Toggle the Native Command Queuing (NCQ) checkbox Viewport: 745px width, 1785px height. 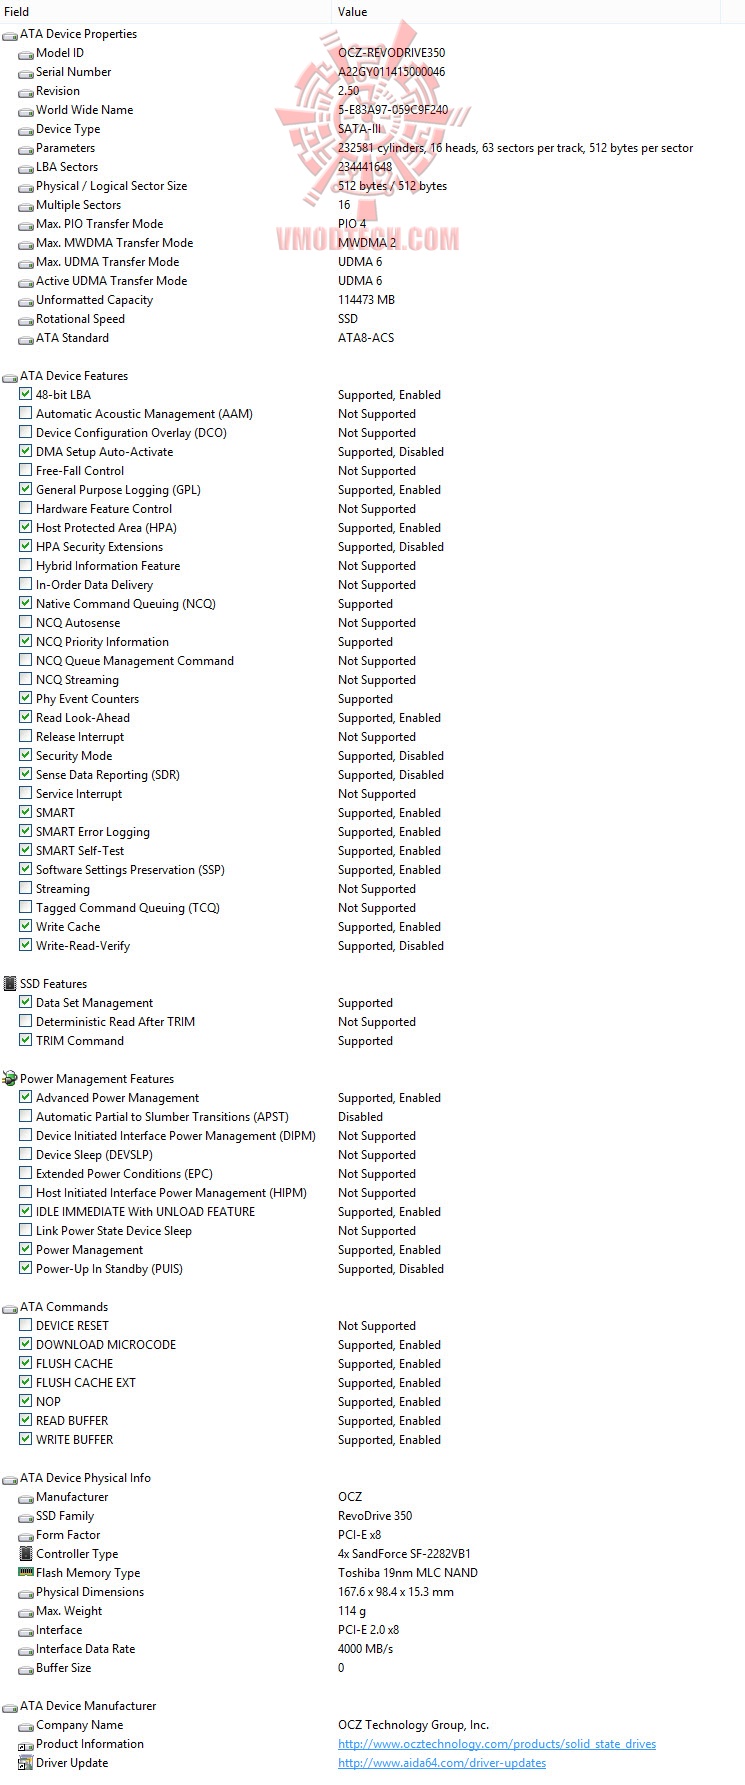point(26,603)
